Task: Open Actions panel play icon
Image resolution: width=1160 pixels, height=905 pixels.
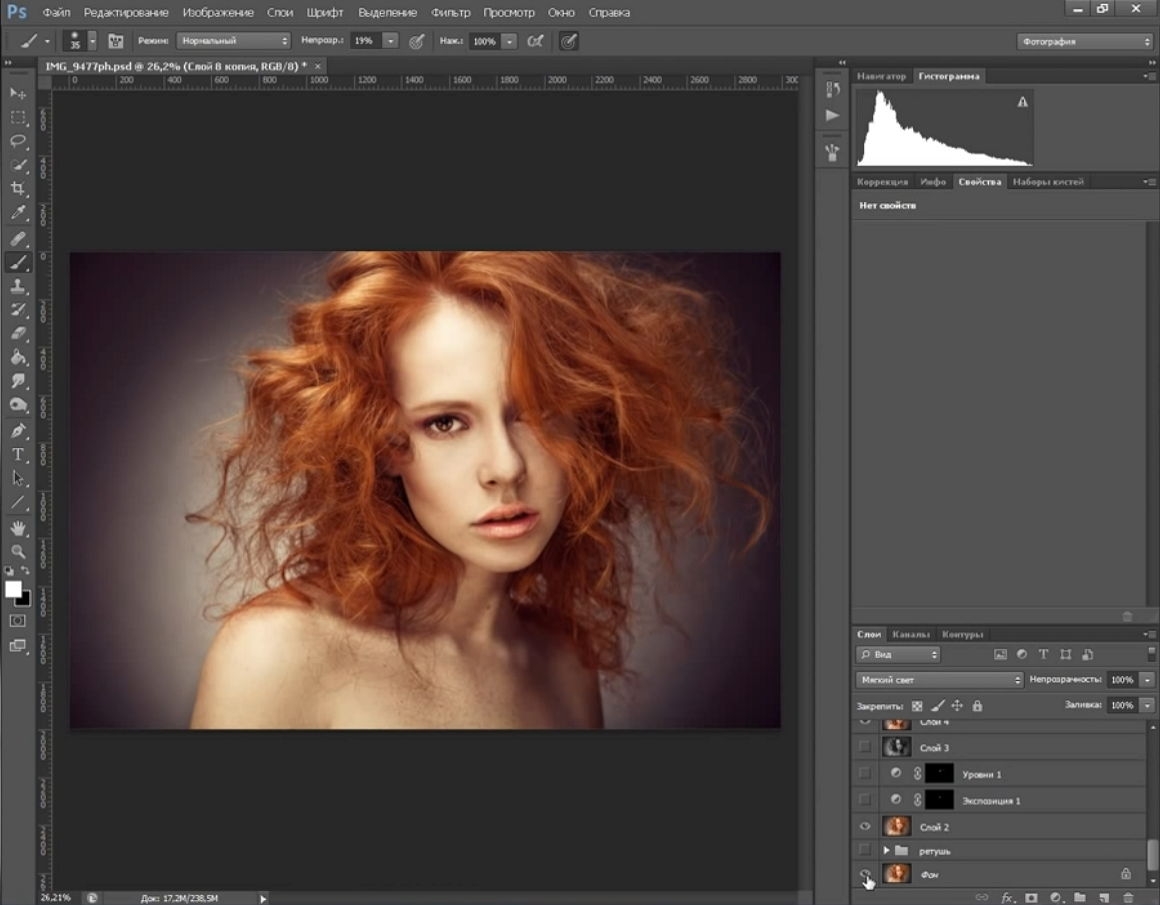Action: coord(832,115)
